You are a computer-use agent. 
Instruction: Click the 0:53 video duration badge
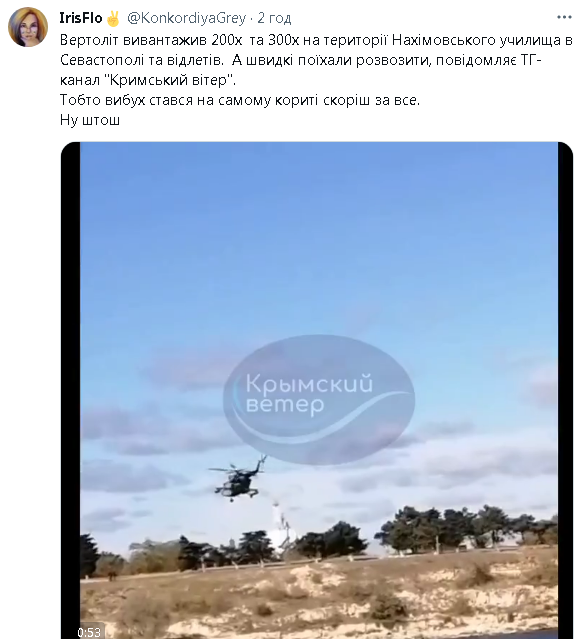(89, 632)
